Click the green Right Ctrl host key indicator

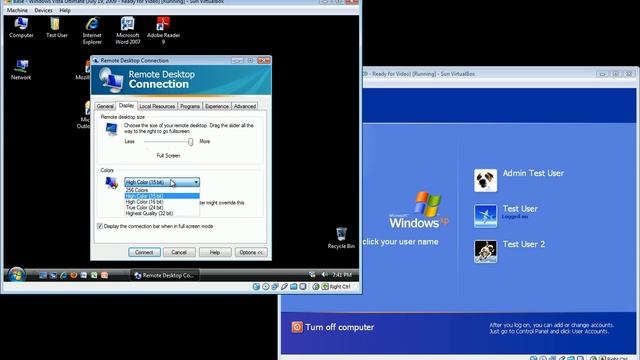coord(325,287)
